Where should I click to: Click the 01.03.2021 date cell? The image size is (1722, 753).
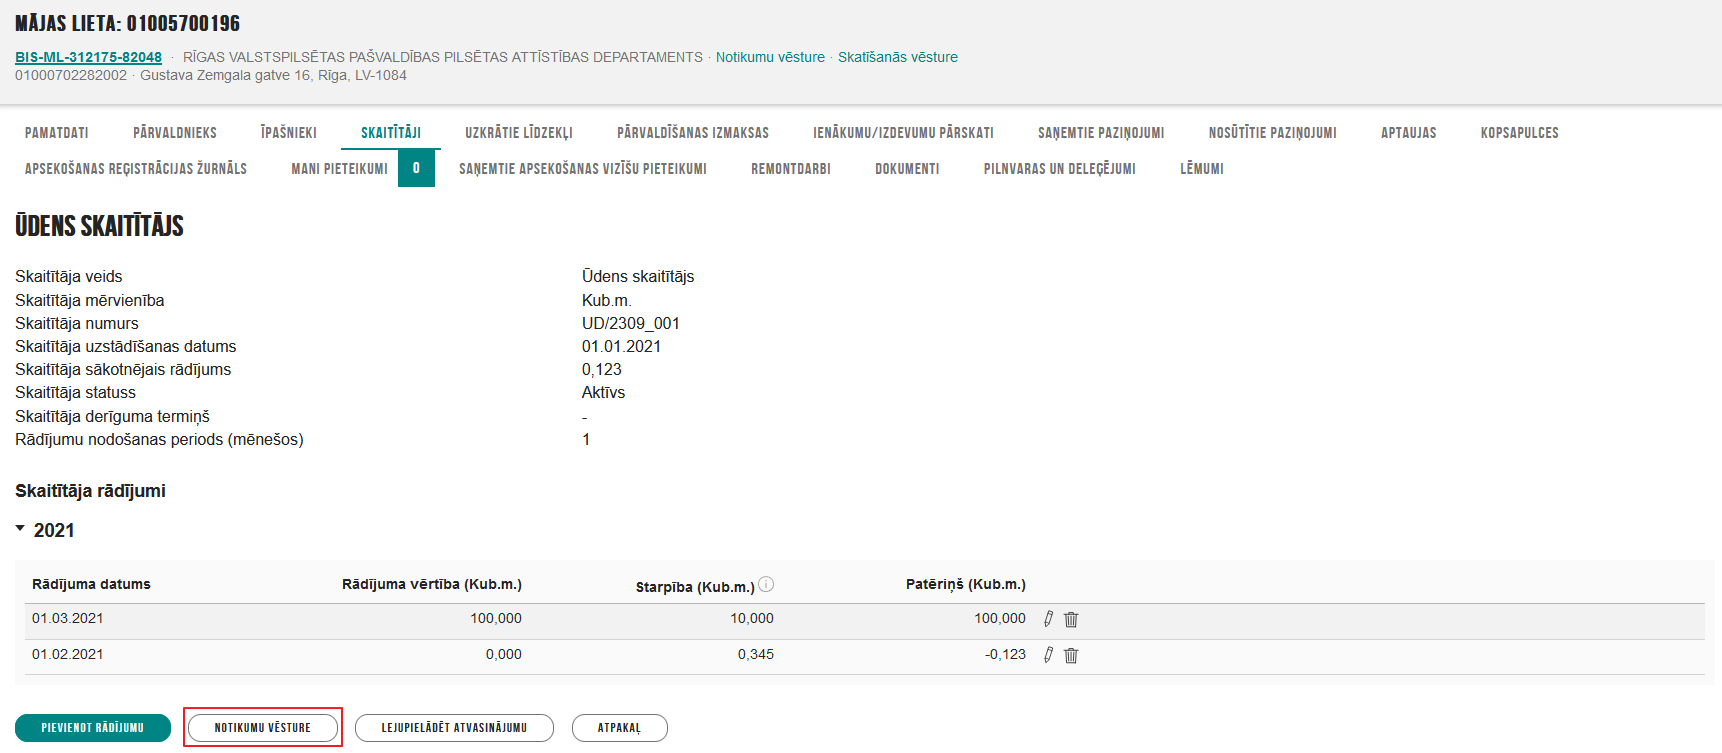point(68,618)
